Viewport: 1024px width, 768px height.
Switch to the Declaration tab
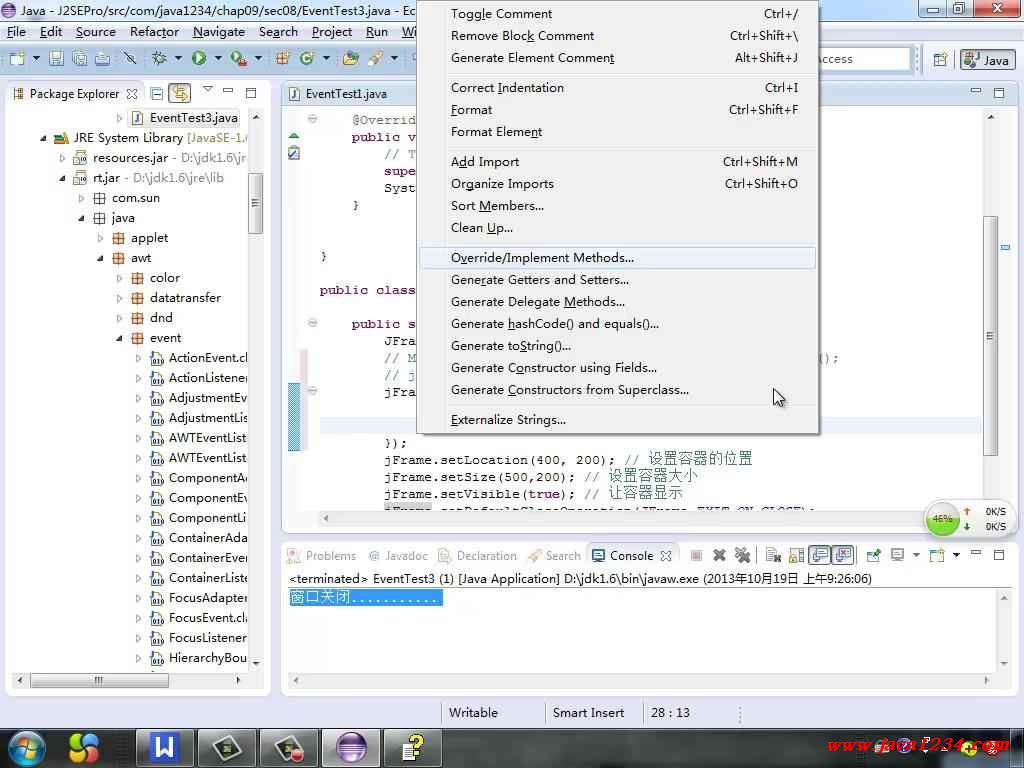477,556
